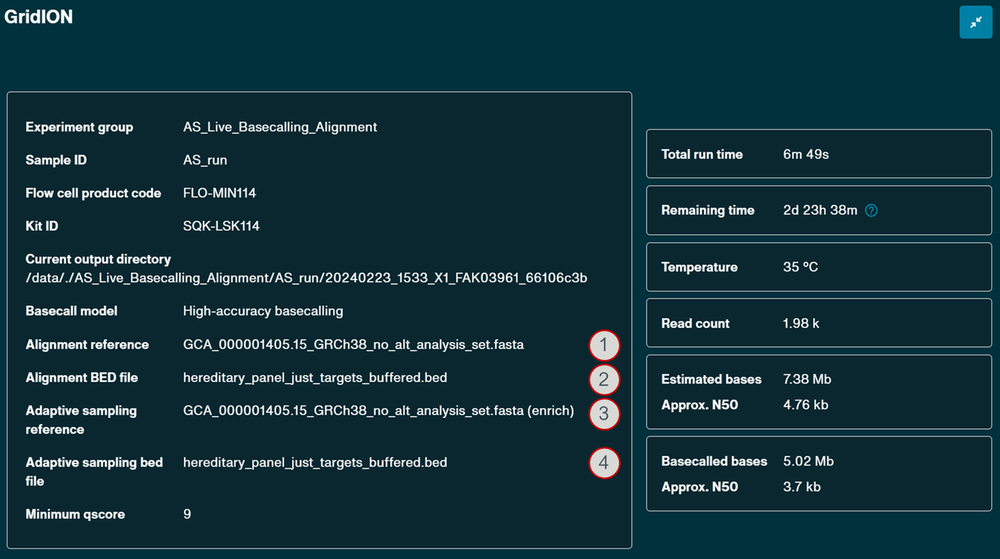Click the Minimum qscore label
The width and height of the screenshot is (1000, 559).
point(75,514)
